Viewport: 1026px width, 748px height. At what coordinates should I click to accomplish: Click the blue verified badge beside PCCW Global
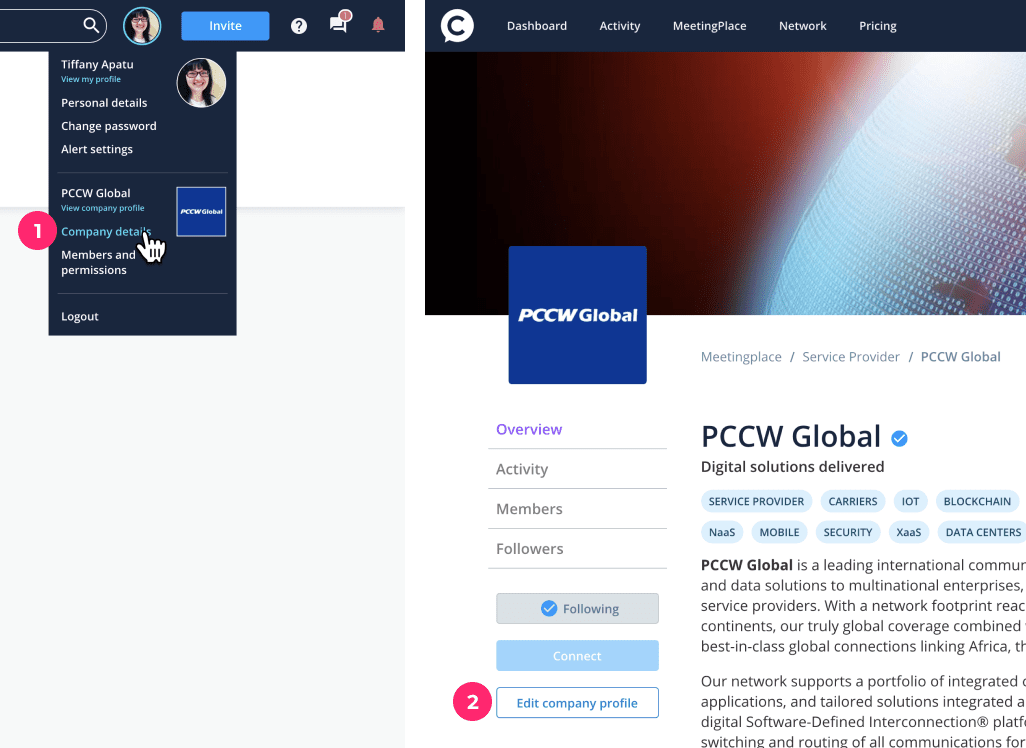899,438
